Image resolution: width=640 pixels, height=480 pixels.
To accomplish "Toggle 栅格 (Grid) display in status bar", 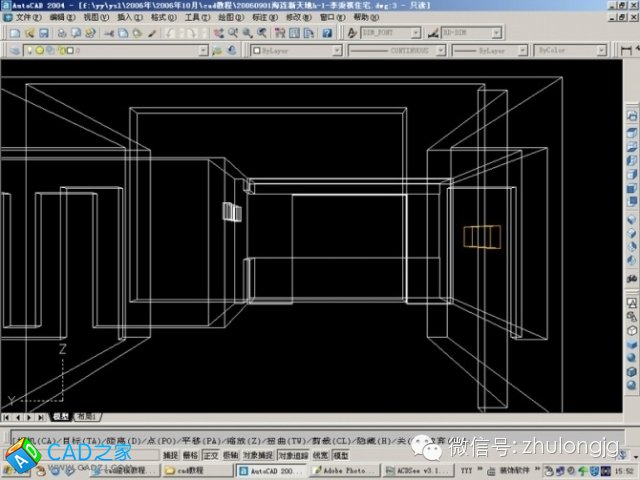I will click(191, 455).
